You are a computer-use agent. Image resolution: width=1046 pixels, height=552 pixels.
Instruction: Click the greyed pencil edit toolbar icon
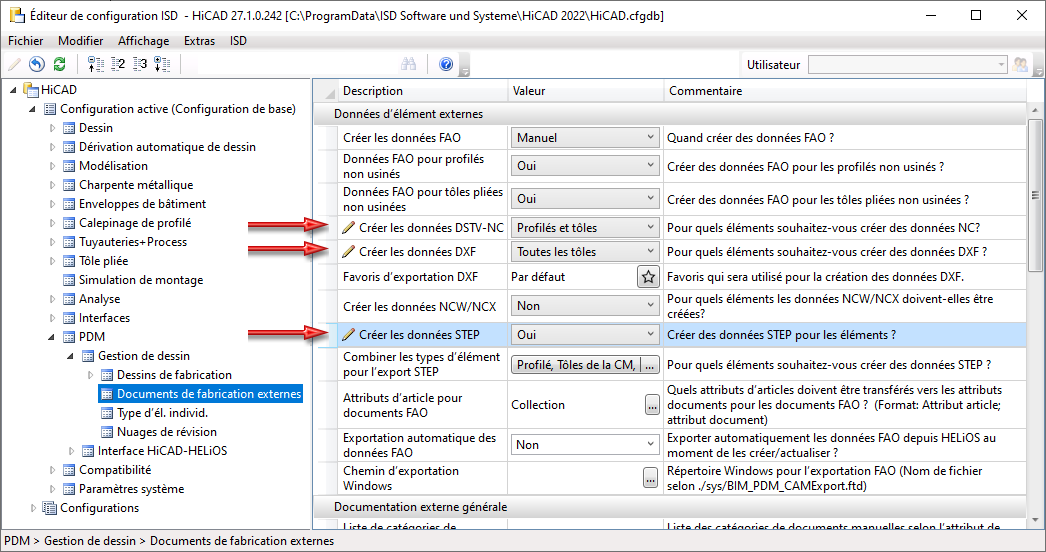coord(14,64)
